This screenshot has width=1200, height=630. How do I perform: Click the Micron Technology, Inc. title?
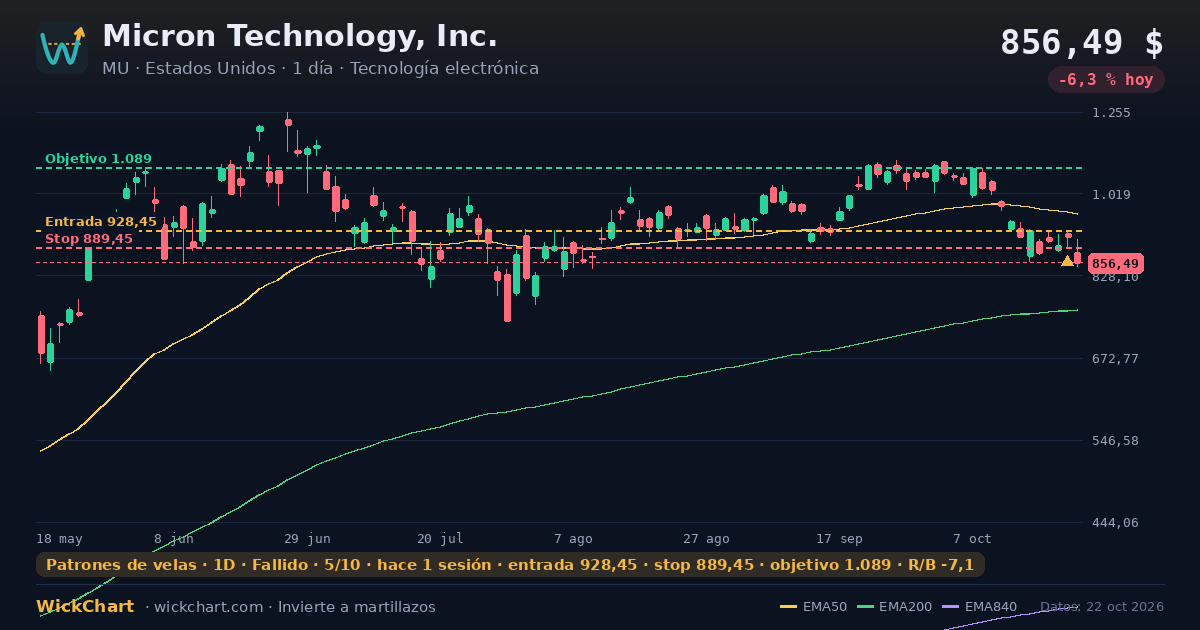(x=300, y=37)
